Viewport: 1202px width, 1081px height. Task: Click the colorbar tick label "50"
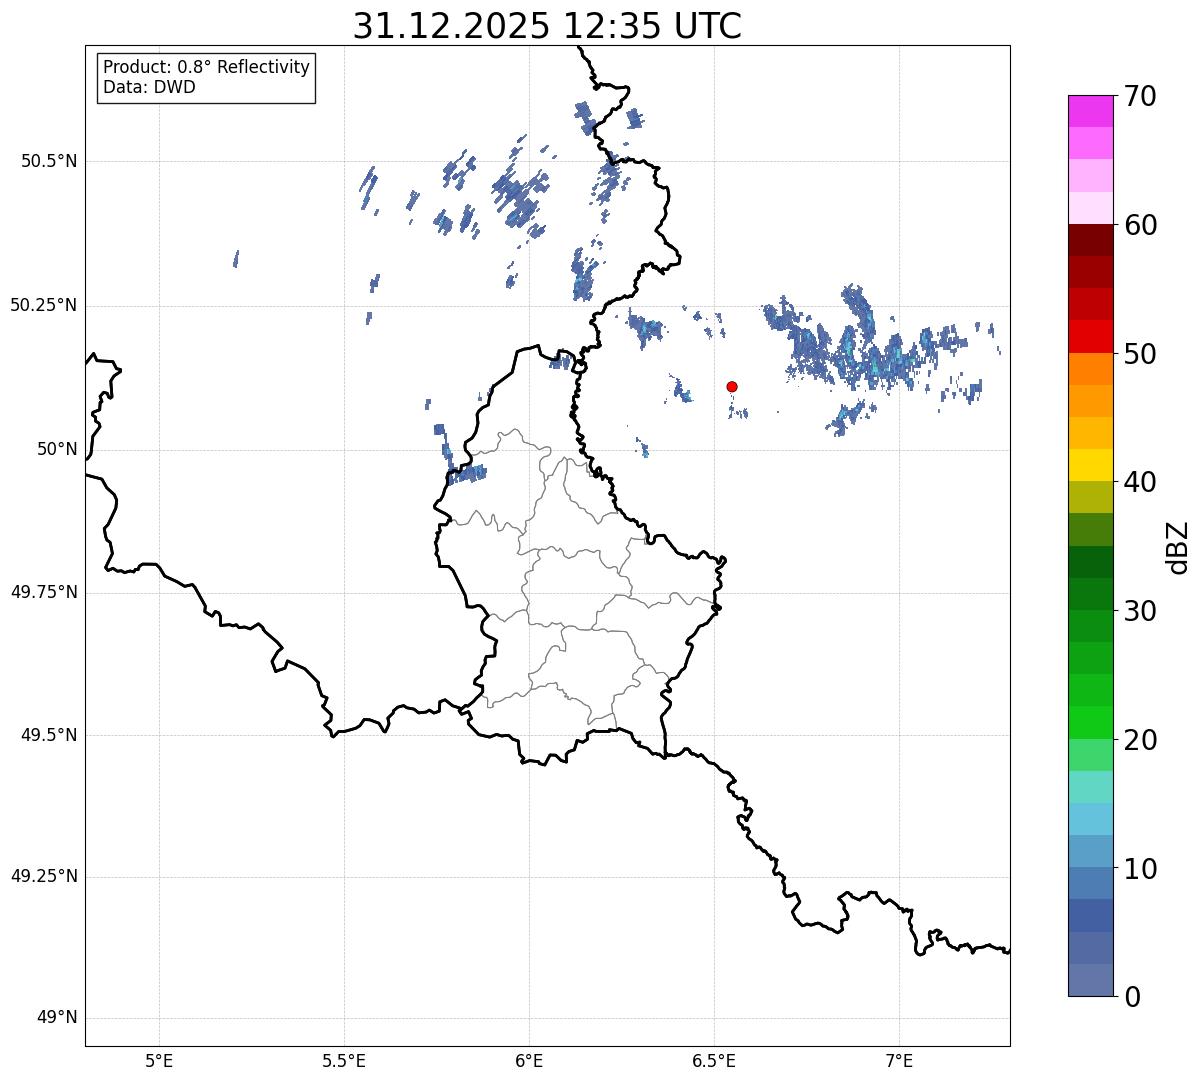pyautogui.click(x=1140, y=354)
